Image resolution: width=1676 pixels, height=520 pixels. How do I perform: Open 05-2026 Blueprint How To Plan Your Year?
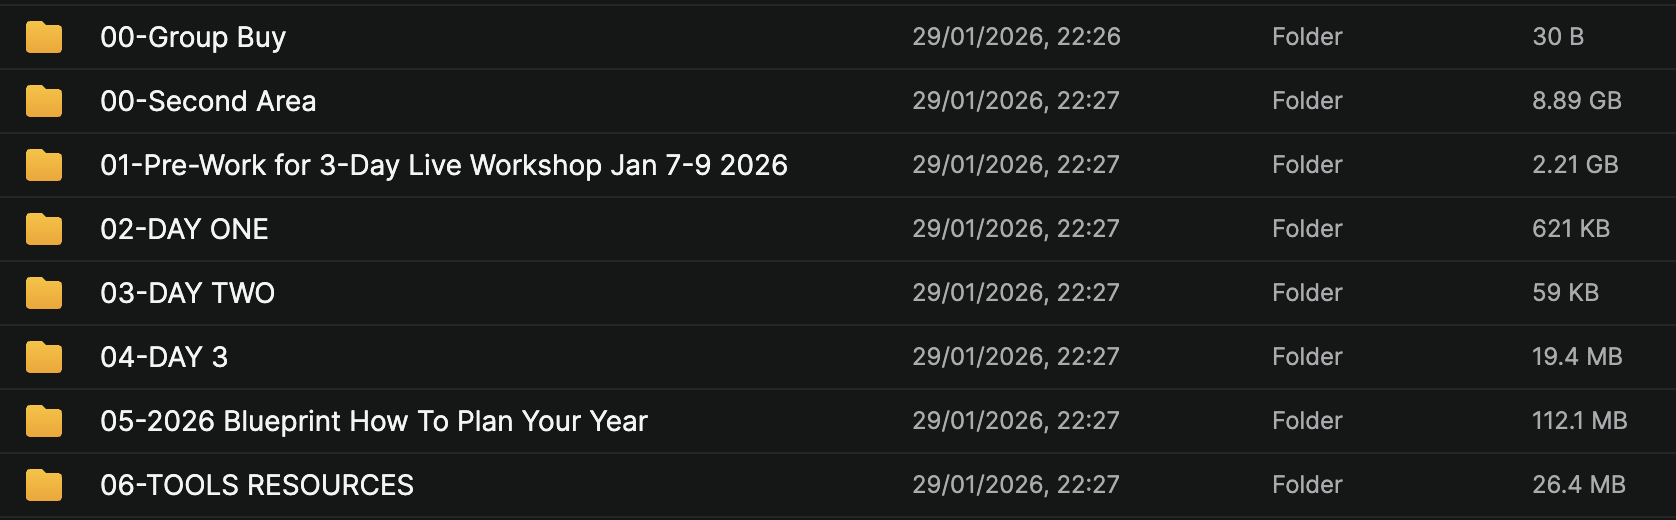(x=374, y=421)
